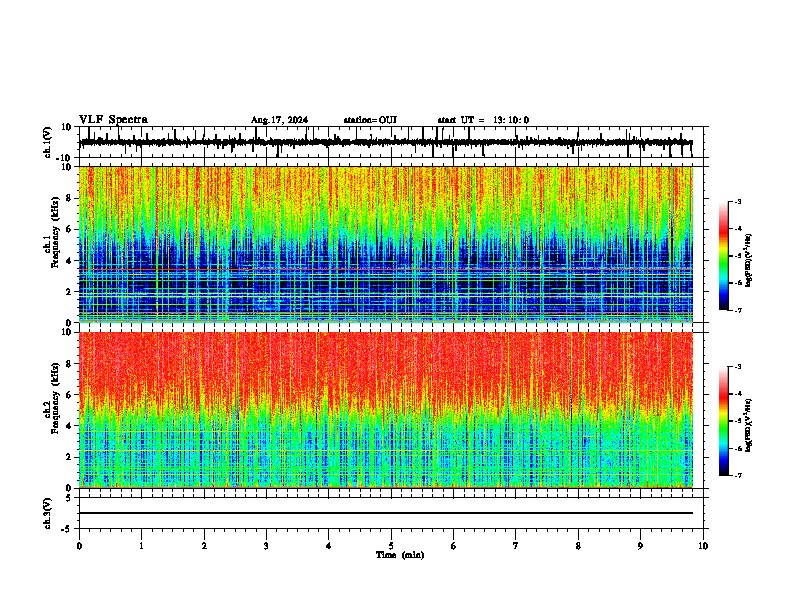The height and width of the screenshot is (612, 792).
Task: Click the 'start UT = 13:10:0' label
Action: click(x=483, y=120)
